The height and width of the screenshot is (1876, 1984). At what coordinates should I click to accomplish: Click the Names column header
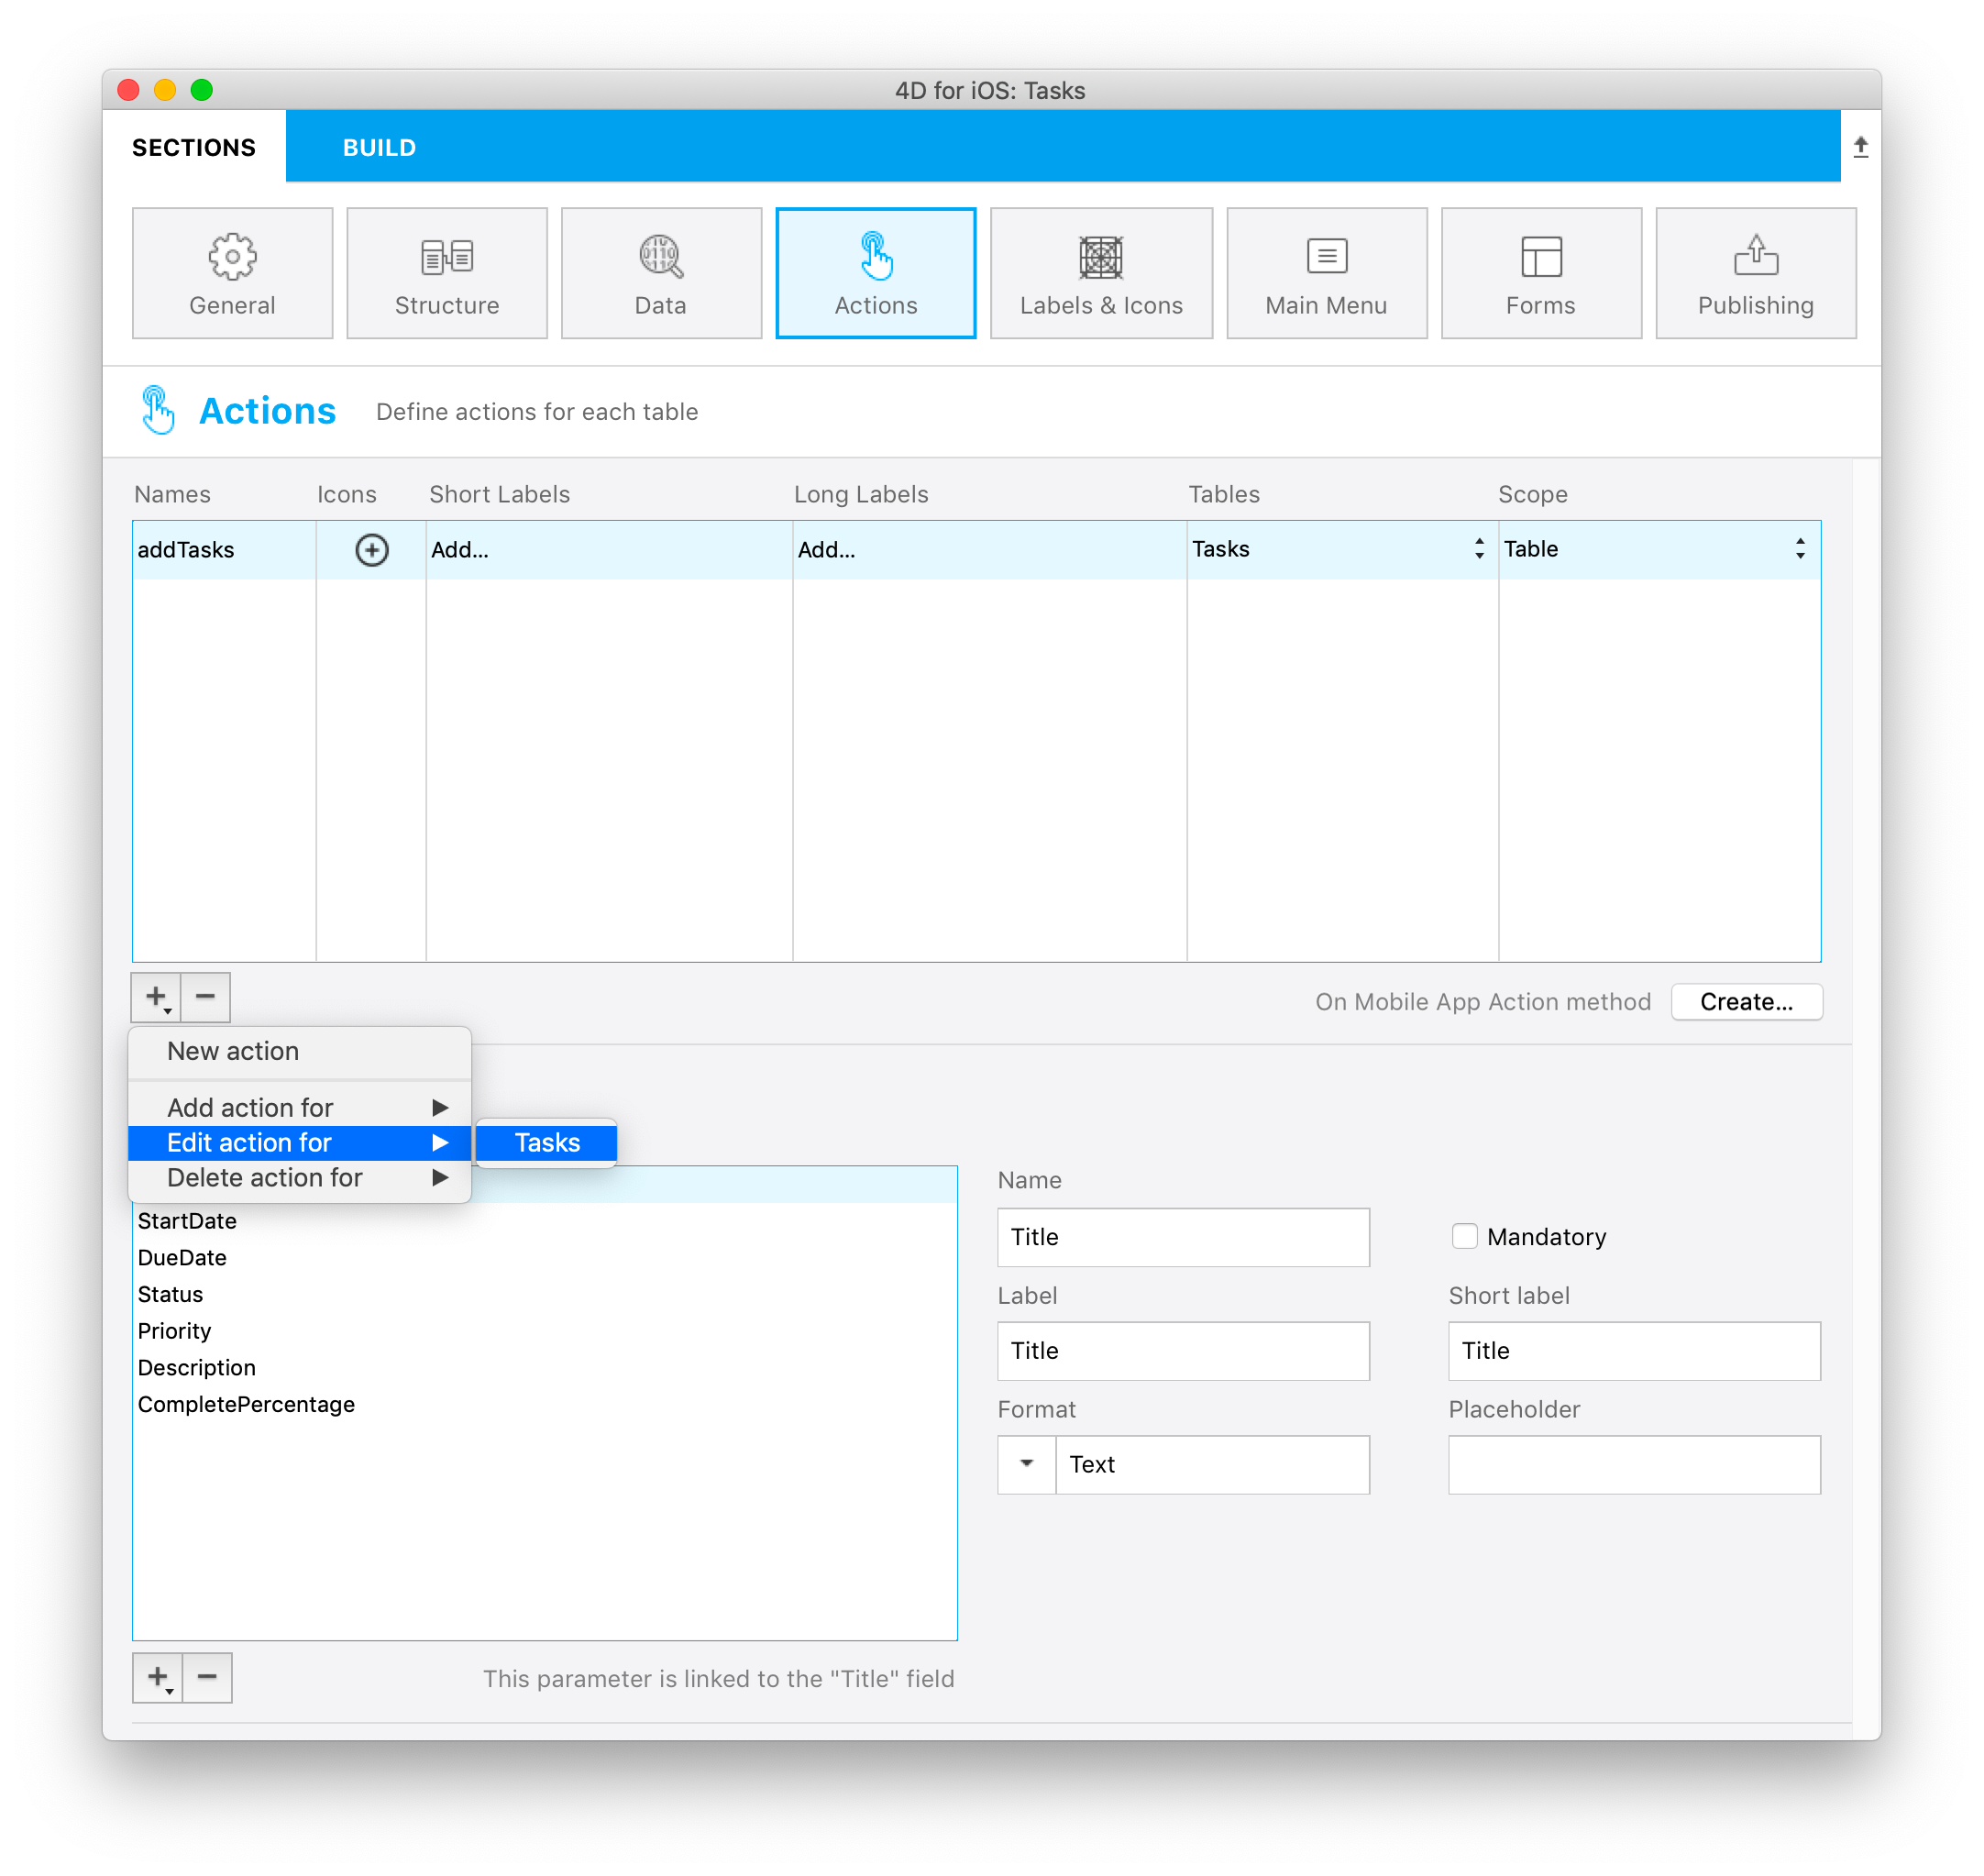pos(172,494)
